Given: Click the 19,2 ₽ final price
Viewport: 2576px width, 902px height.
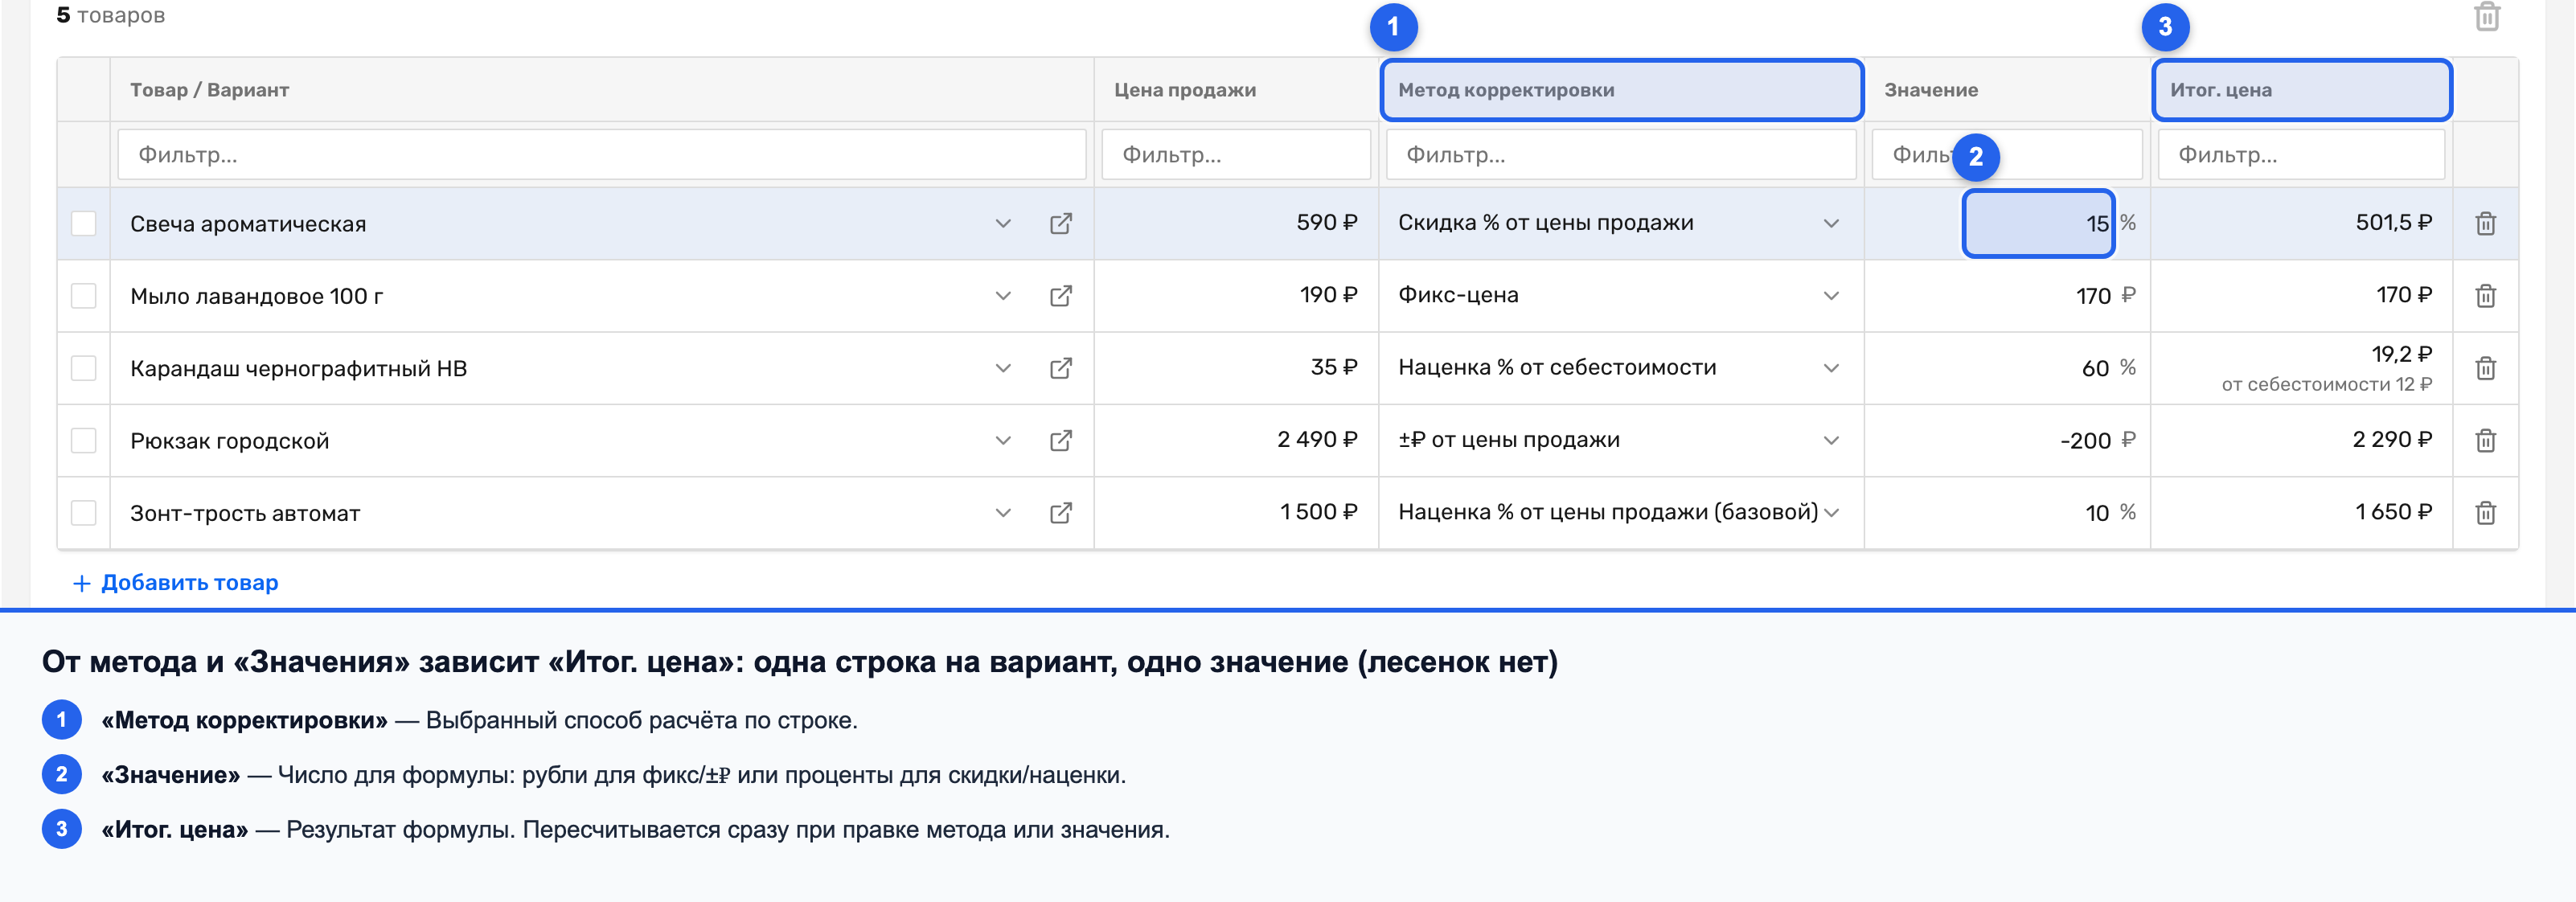Looking at the screenshot, I should point(2401,354).
